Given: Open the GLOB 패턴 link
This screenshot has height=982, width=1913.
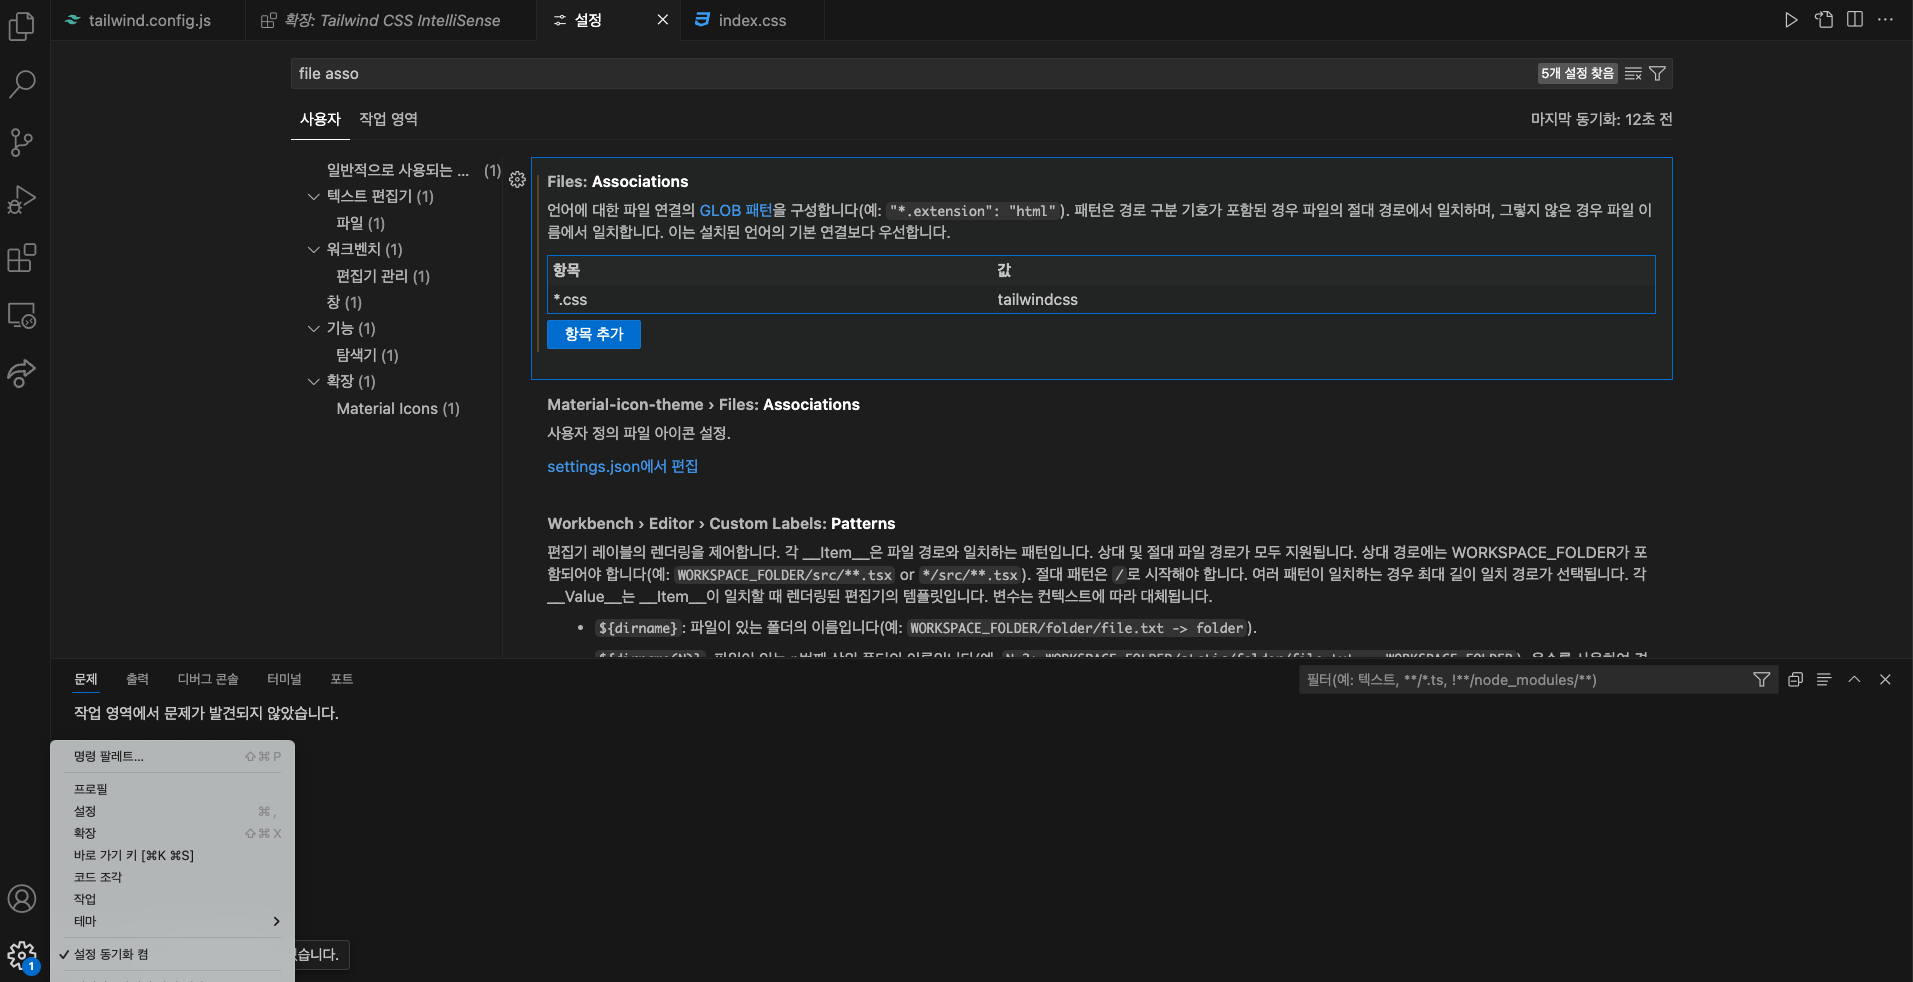Looking at the screenshot, I should pos(736,210).
